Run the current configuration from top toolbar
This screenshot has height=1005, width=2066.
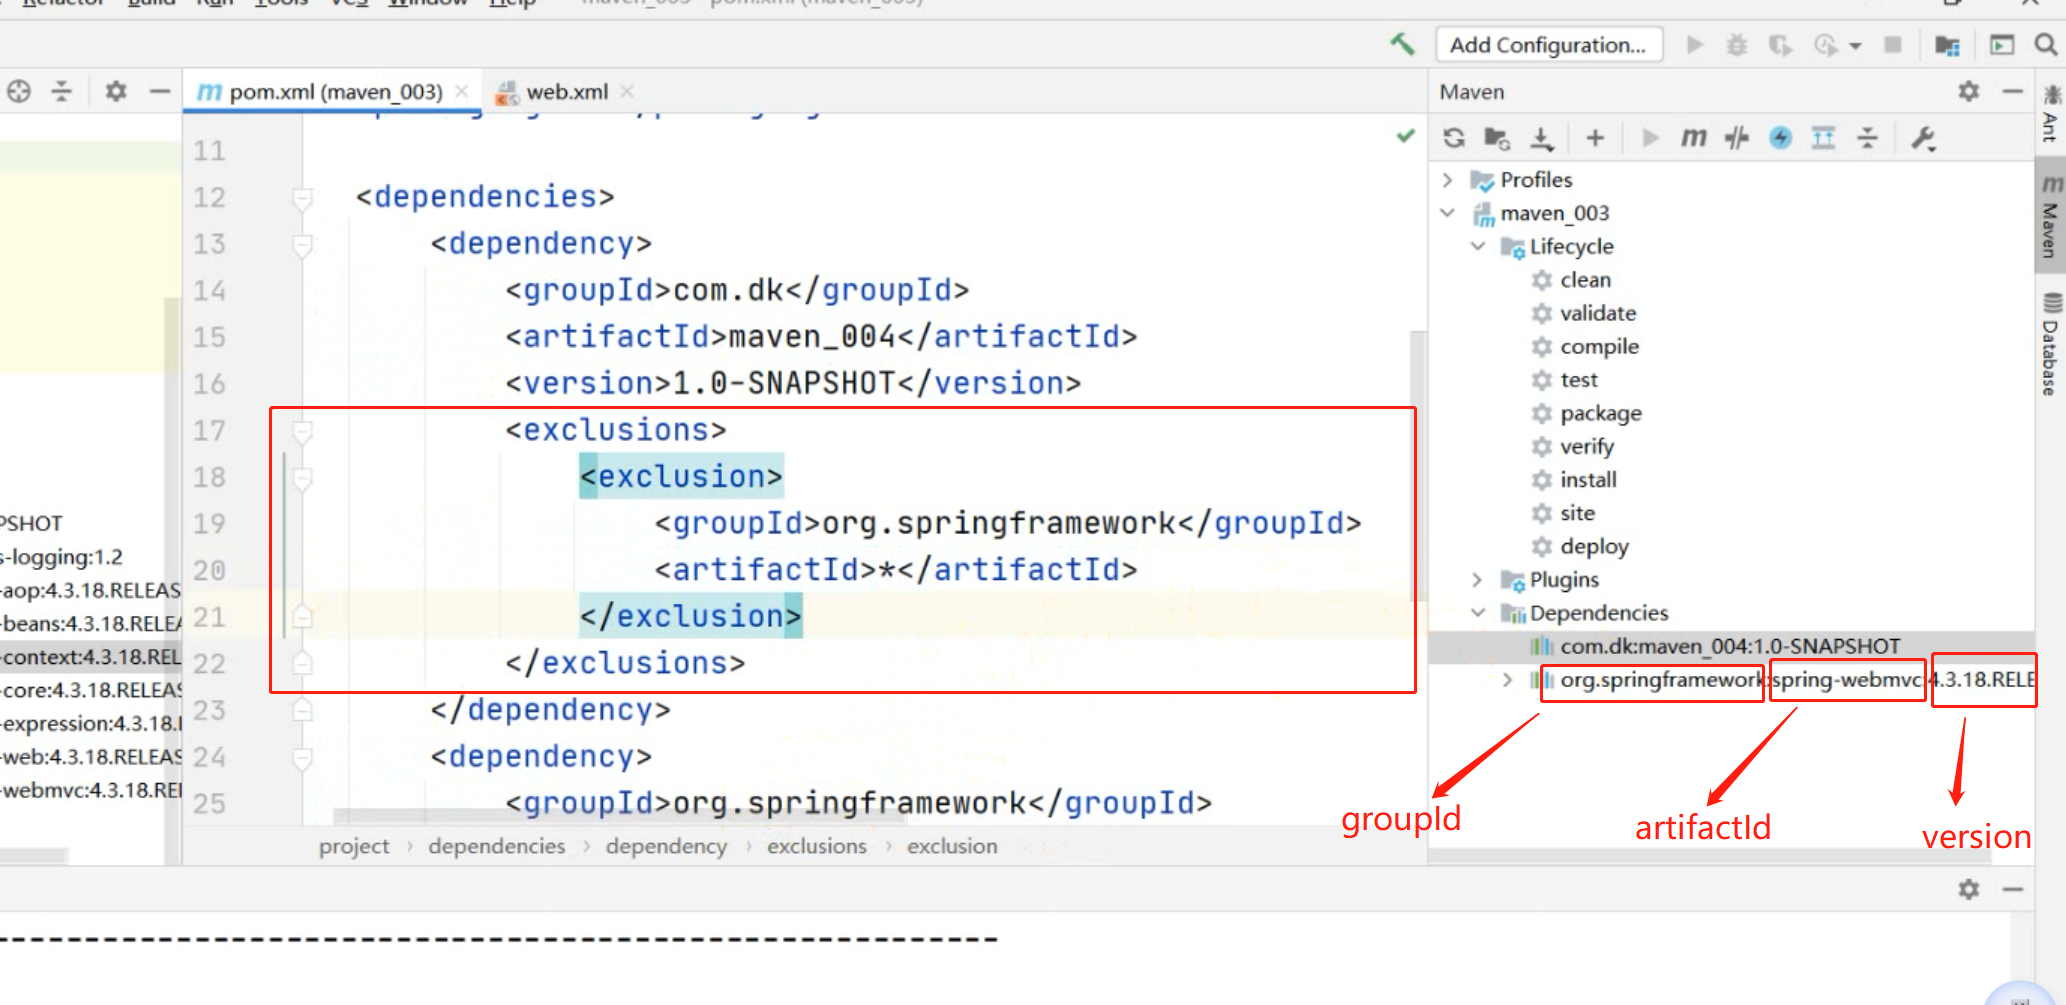[x=1694, y=45]
